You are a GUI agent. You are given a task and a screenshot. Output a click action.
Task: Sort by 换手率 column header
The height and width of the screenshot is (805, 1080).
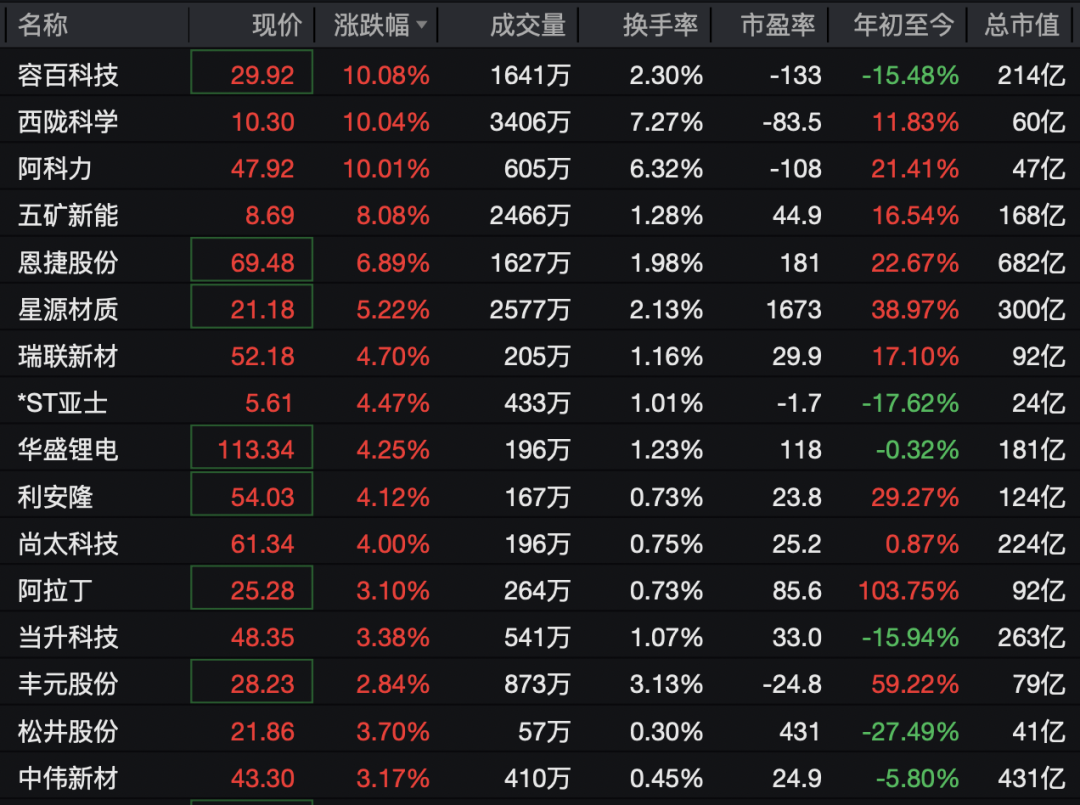coord(661,25)
